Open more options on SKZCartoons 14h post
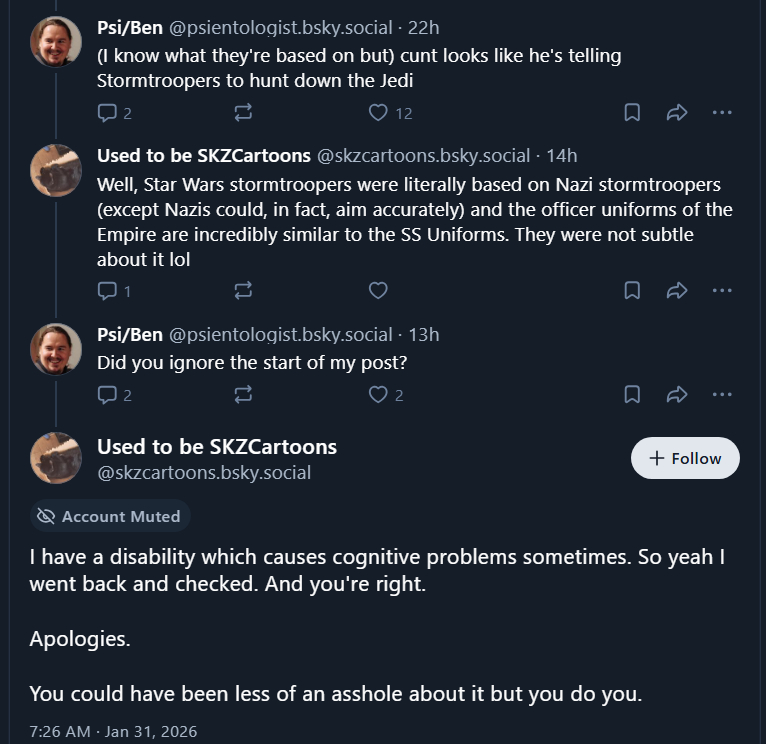Image resolution: width=766 pixels, height=744 pixels. click(x=722, y=291)
